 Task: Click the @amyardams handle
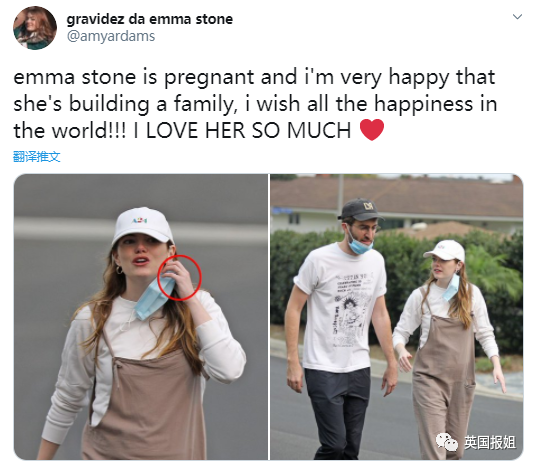point(111,36)
